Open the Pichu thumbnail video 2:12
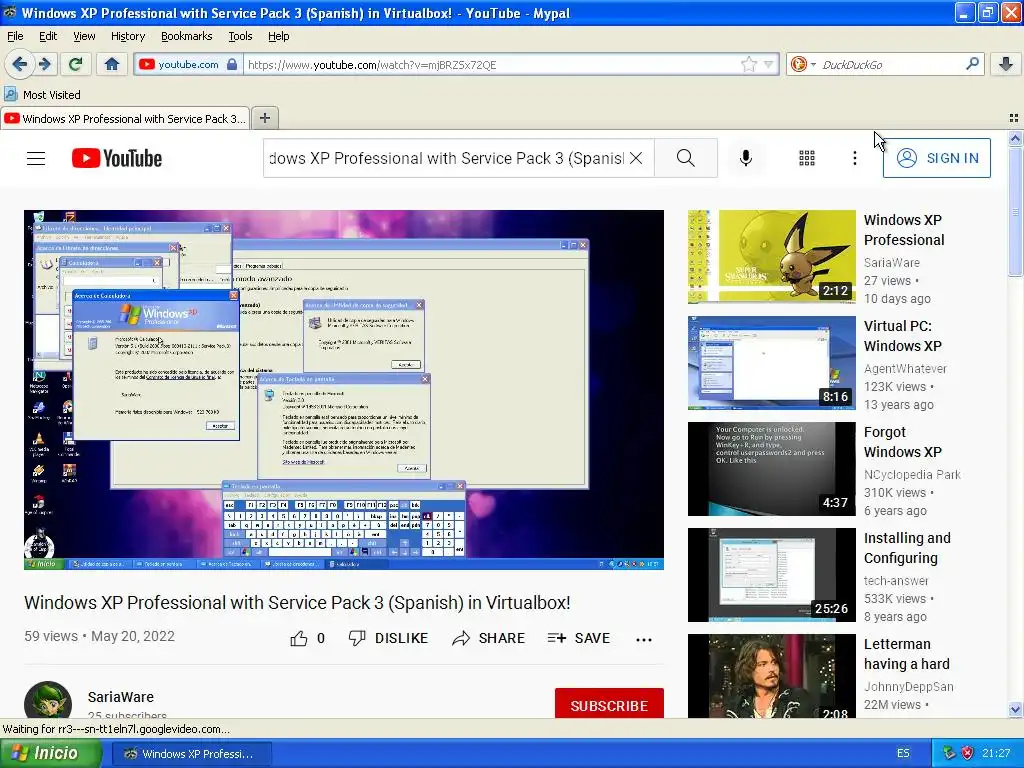 tap(771, 257)
